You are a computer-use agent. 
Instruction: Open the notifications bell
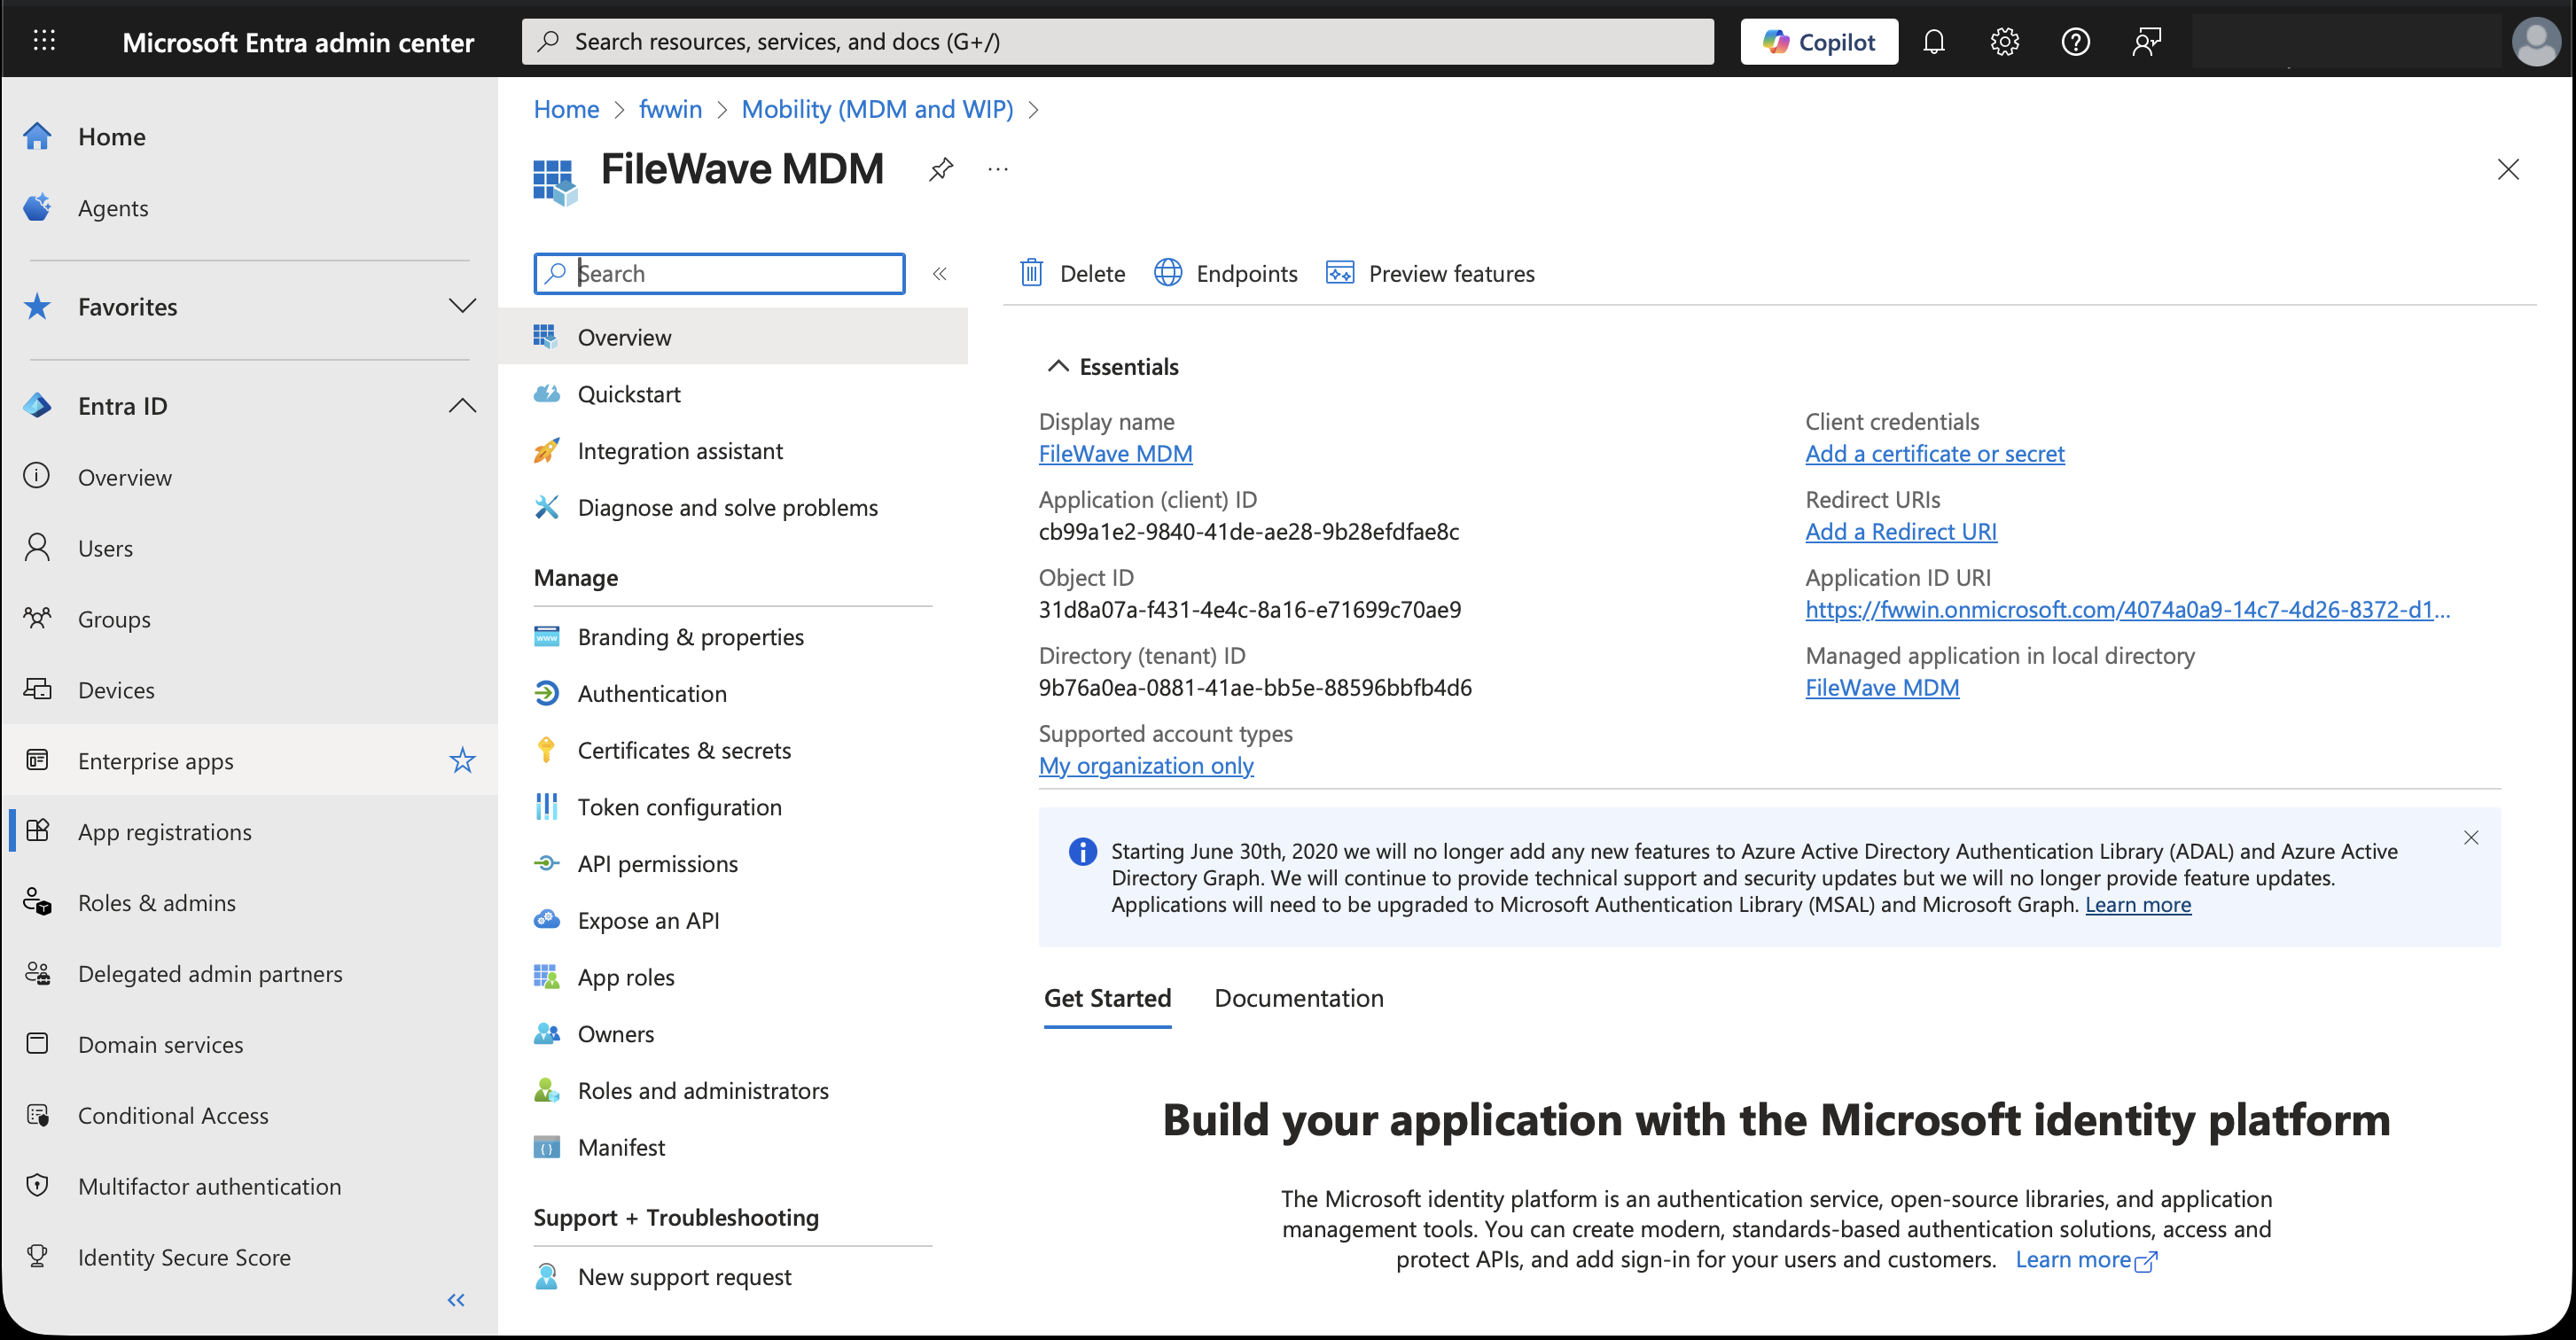(1933, 41)
